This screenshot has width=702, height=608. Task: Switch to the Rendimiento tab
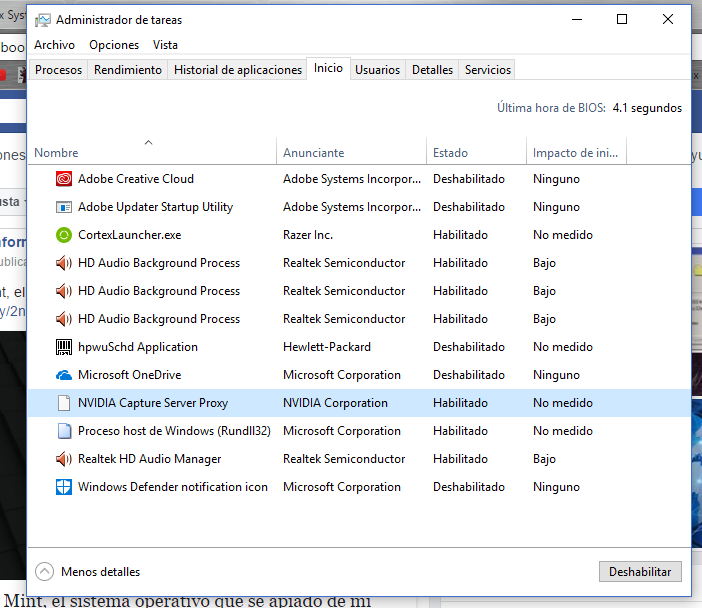click(128, 70)
